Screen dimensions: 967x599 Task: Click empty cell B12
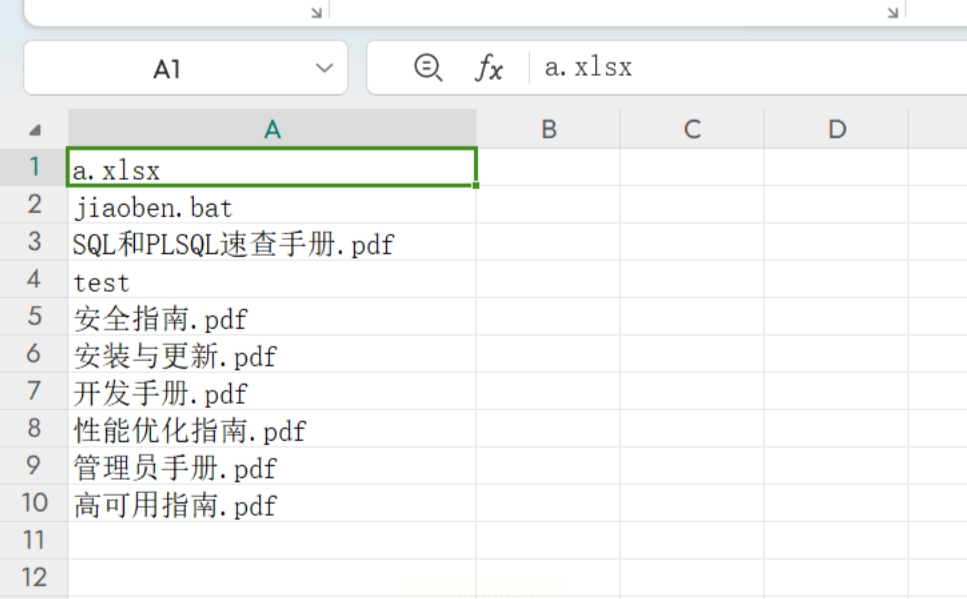pyautogui.click(x=548, y=577)
